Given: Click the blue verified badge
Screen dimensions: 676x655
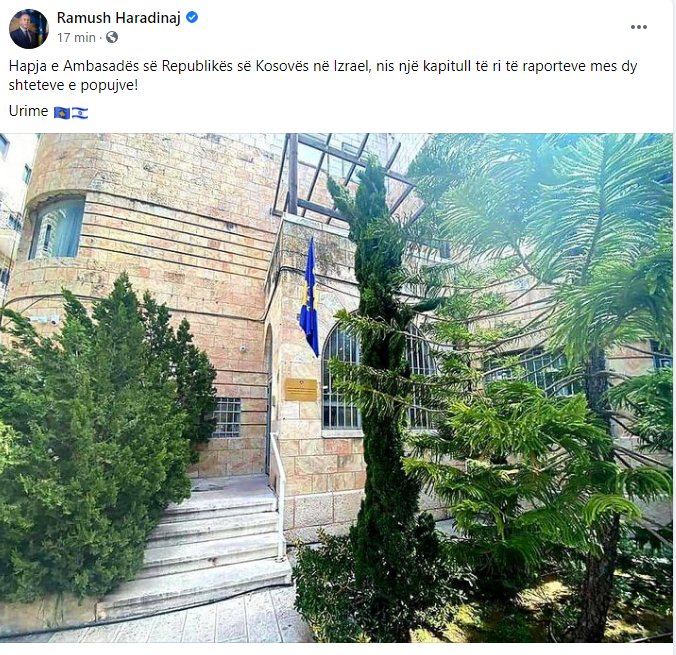Looking at the screenshot, I should click(x=192, y=17).
